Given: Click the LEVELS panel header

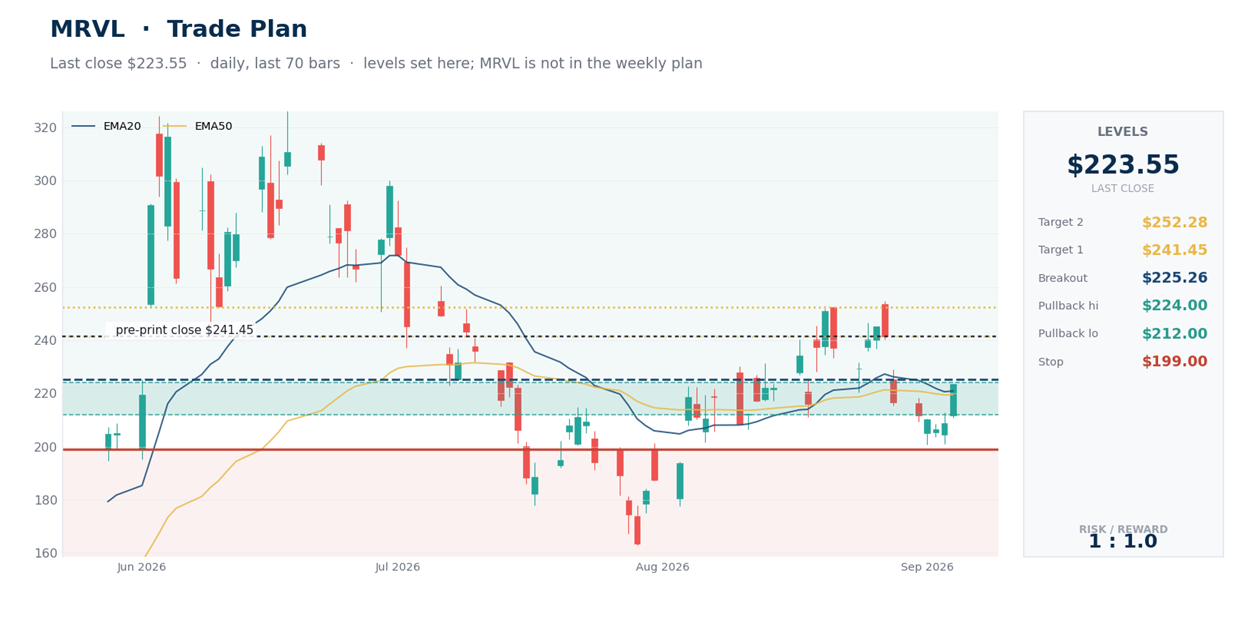Looking at the screenshot, I should tap(1122, 132).
